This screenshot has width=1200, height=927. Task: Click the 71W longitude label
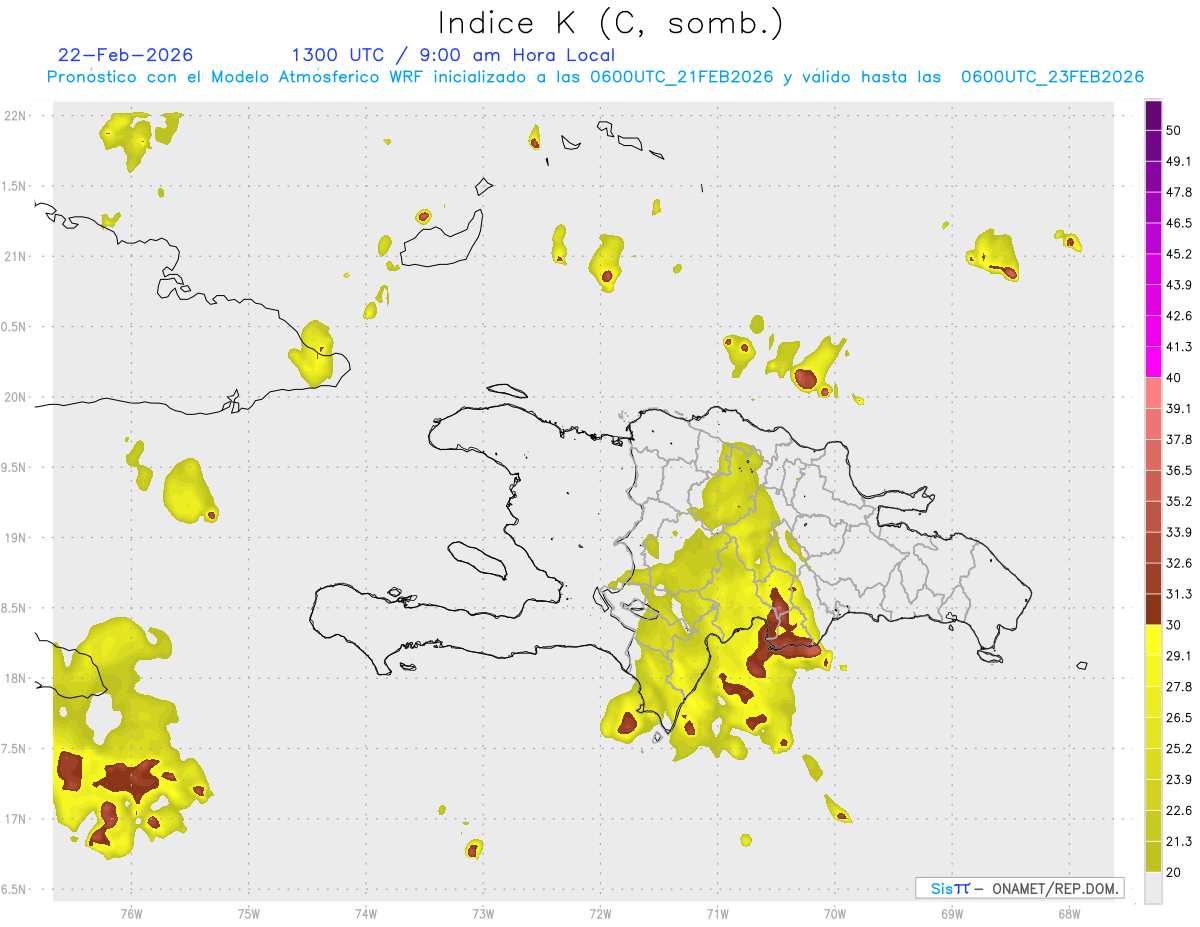tap(717, 913)
